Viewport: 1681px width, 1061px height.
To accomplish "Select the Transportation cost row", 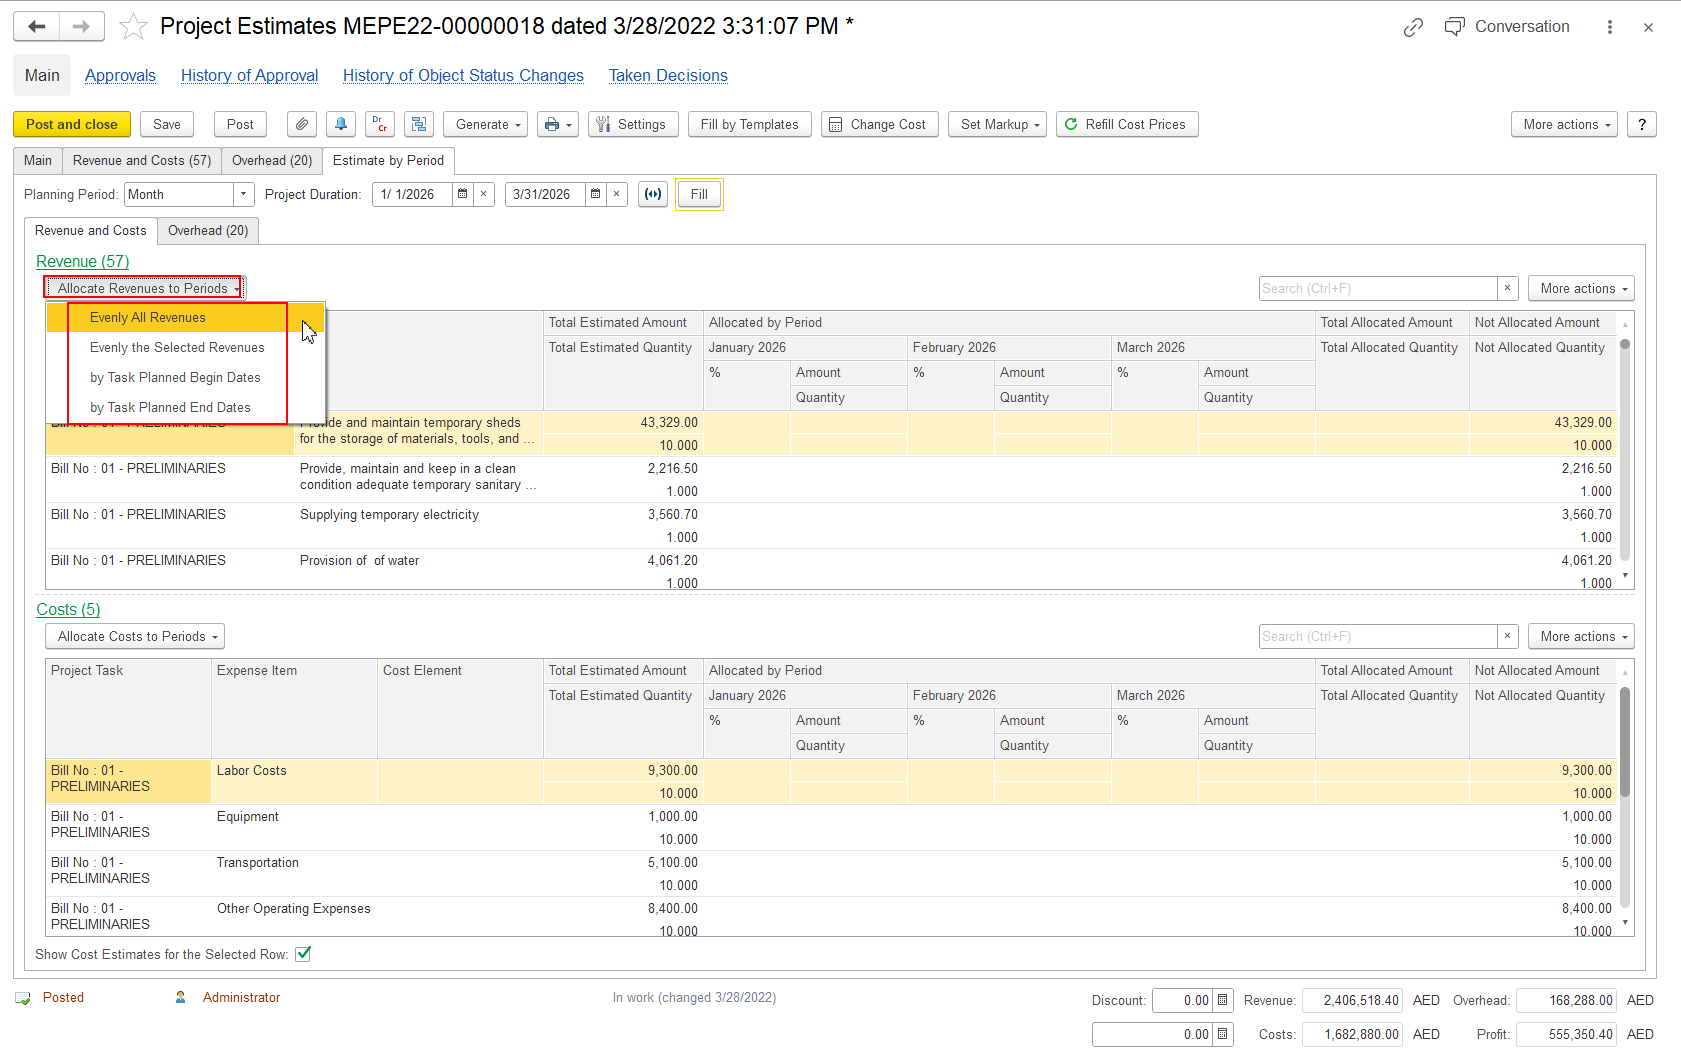I will pyautogui.click(x=831, y=873).
